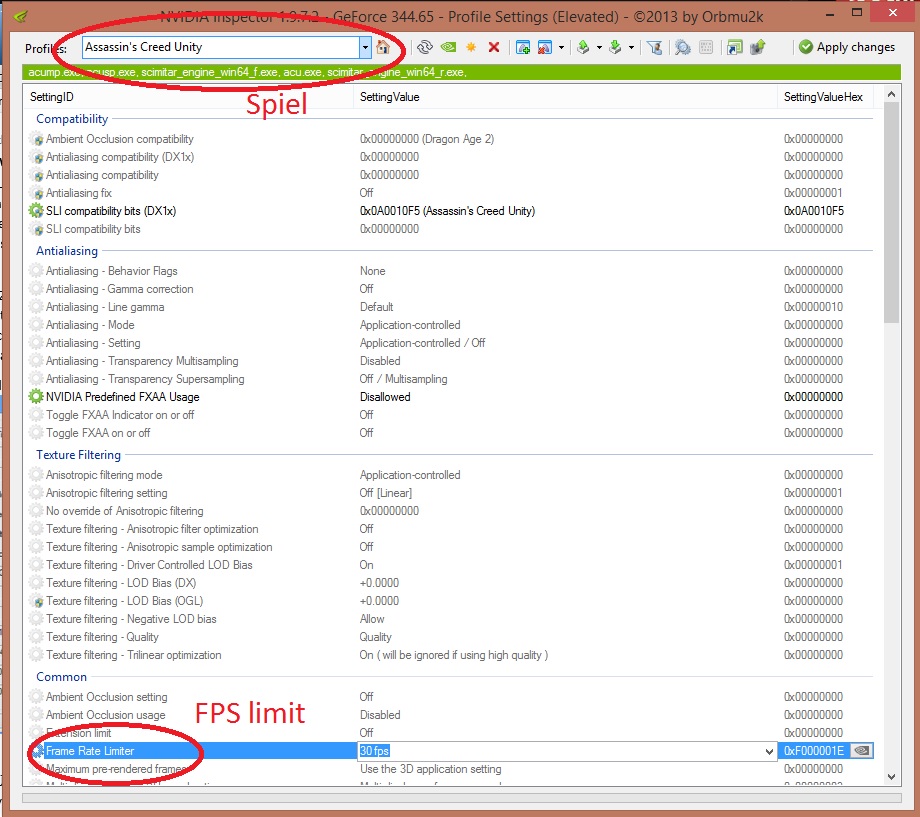920x817 pixels.
Task: Collapse the Texture Filtering group header
Action: tap(78, 455)
